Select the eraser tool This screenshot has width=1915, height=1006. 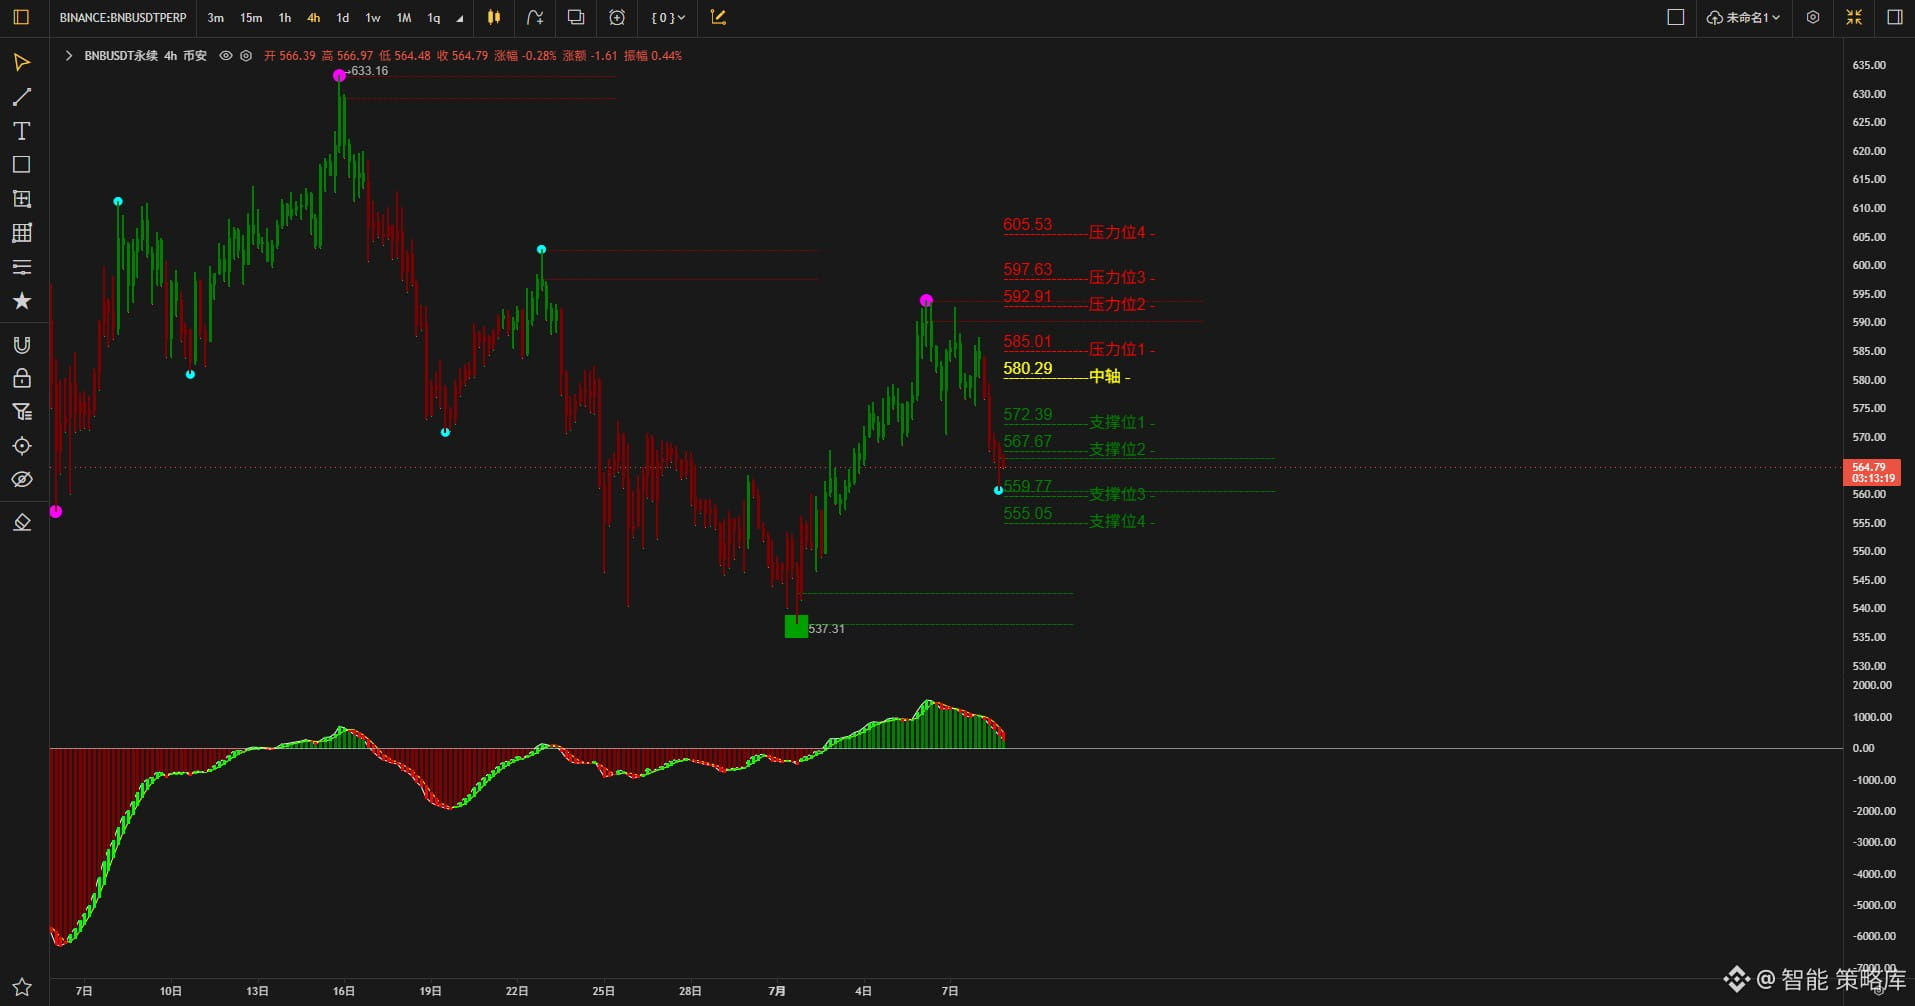[x=21, y=522]
